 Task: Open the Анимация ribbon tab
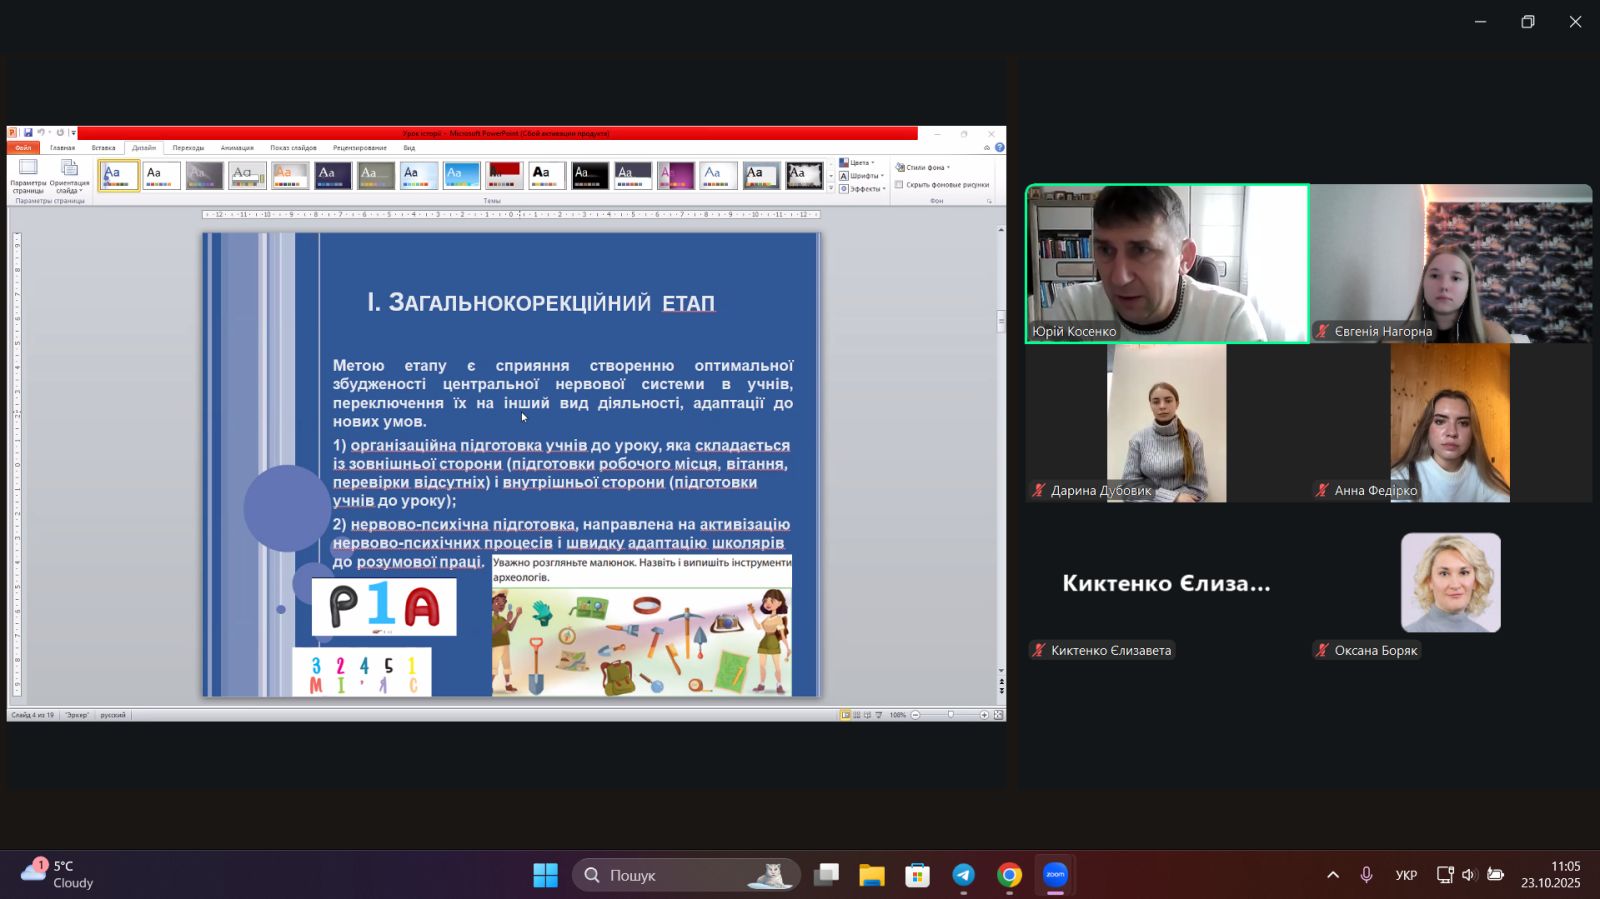pos(237,148)
